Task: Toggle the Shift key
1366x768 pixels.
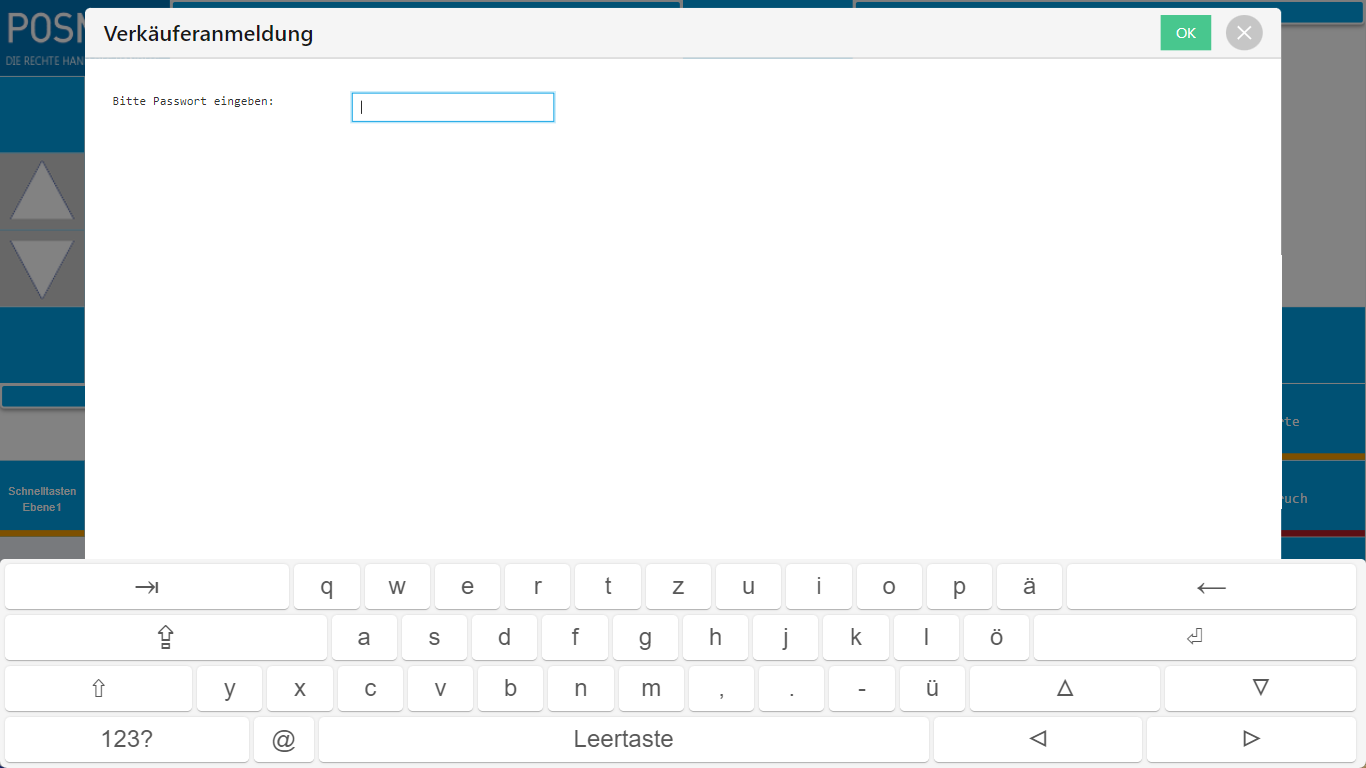Action: [98, 689]
